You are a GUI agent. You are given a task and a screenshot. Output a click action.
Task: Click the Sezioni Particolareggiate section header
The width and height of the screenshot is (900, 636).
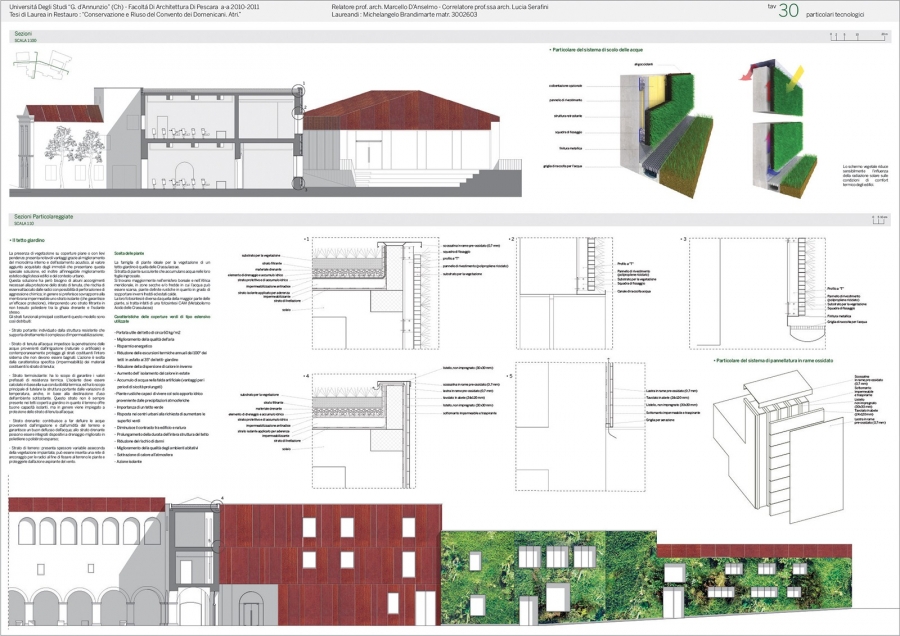(x=42, y=216)
